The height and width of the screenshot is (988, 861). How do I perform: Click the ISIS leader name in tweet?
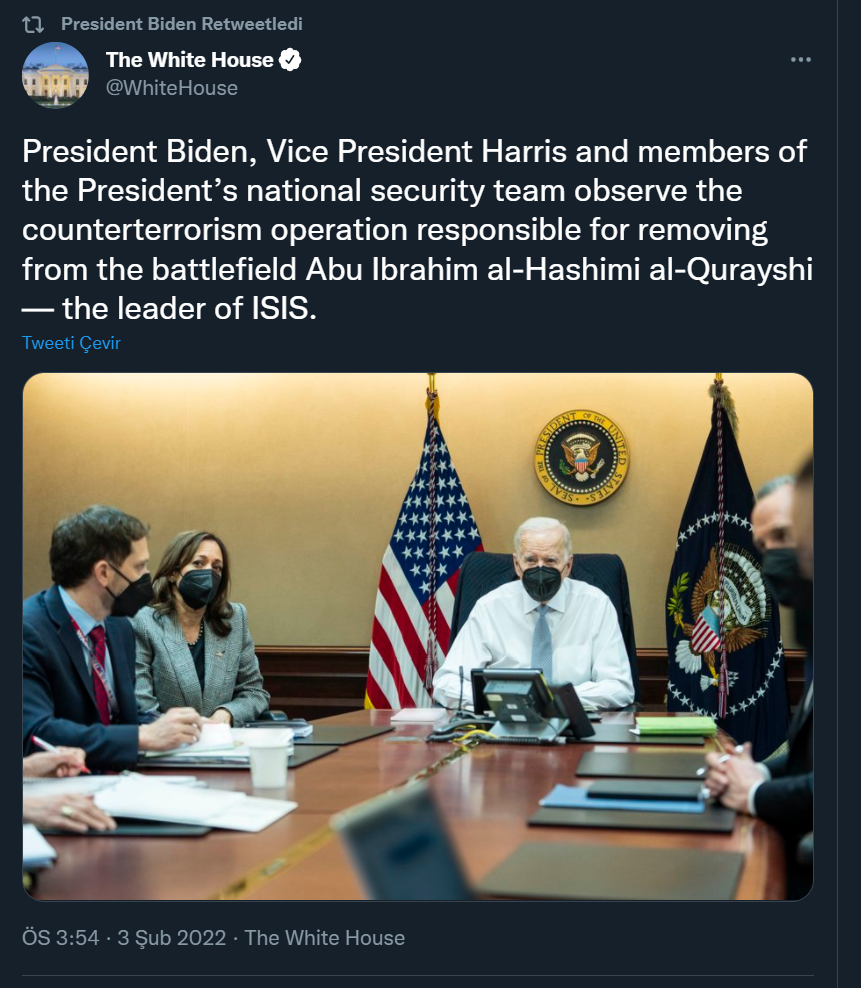coord(559,270)
